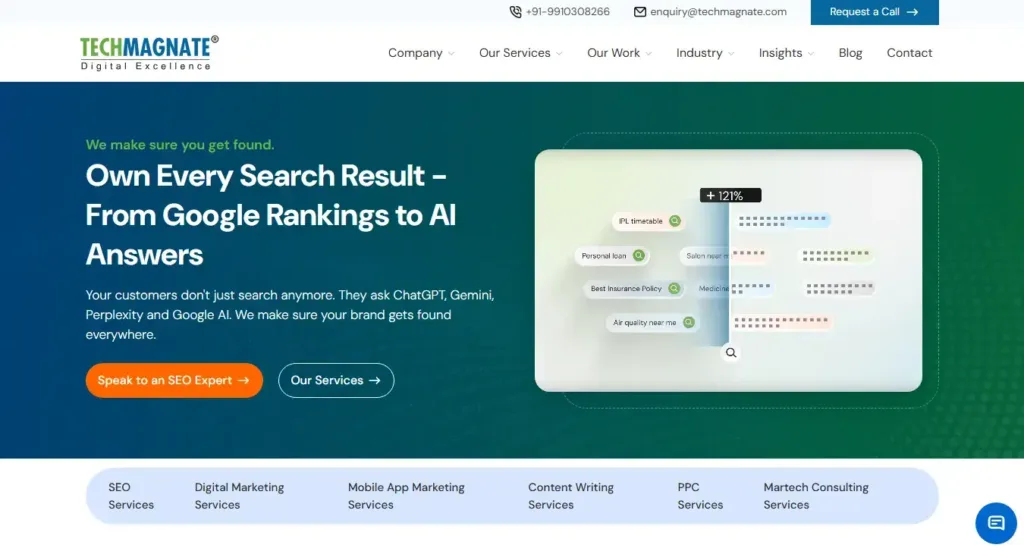The width and height of the screenshot is (1024, 551).
Task: Click the search icon on IPL timetable pill
Action: [675, 221]
